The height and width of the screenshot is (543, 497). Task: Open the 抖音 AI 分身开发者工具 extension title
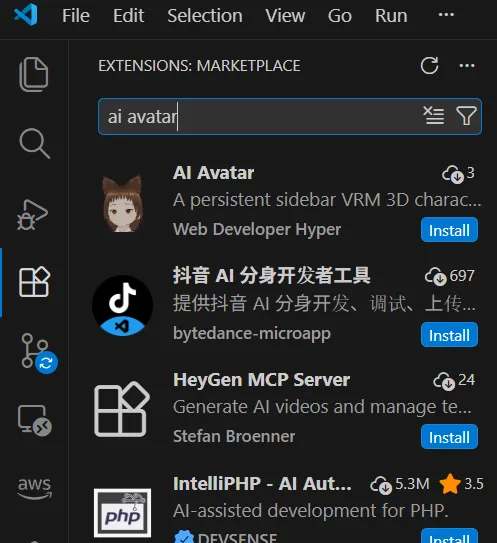(x=272, y=276)
